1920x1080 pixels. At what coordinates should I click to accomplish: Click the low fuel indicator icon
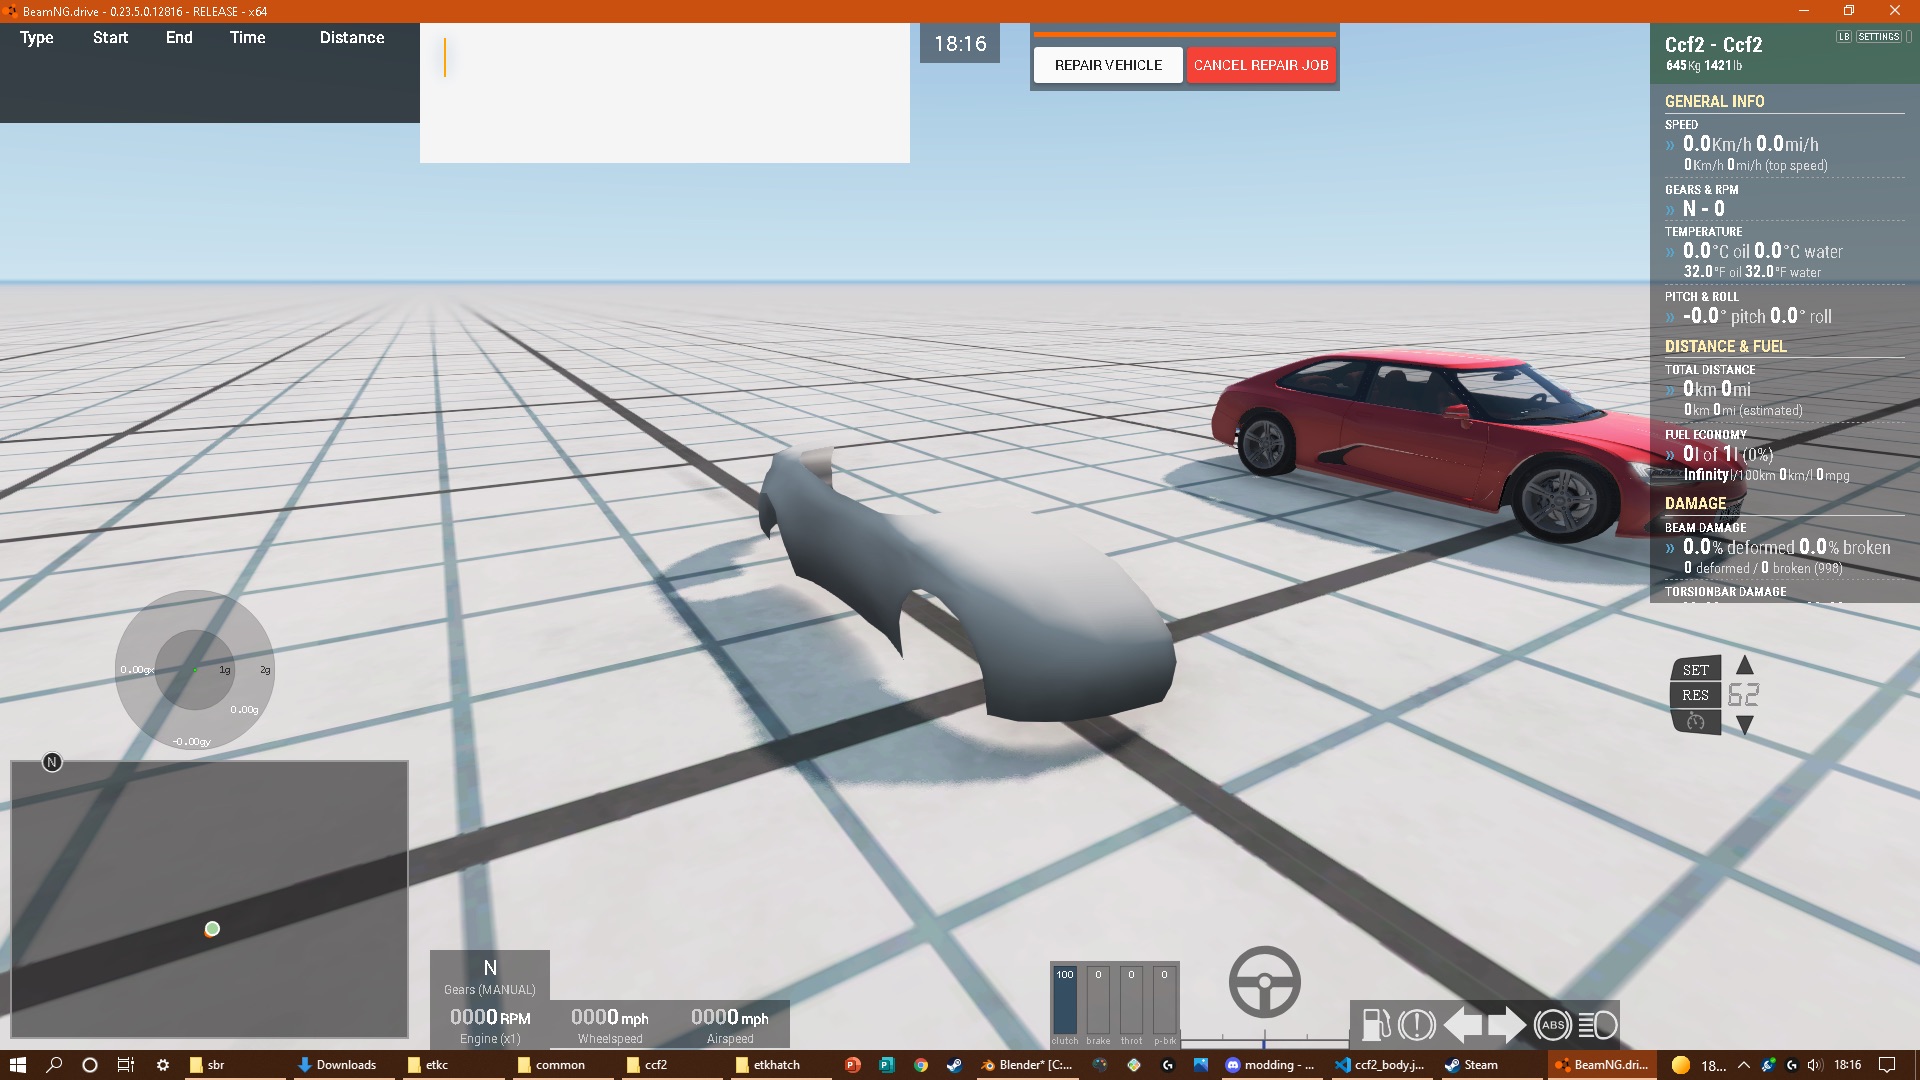[1376, 1025]
